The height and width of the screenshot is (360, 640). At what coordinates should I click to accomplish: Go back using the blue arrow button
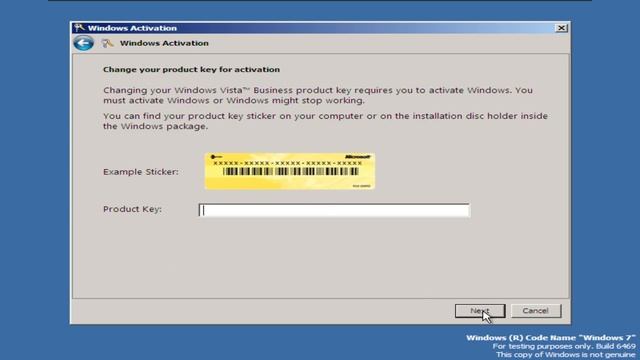coord(84,43)
